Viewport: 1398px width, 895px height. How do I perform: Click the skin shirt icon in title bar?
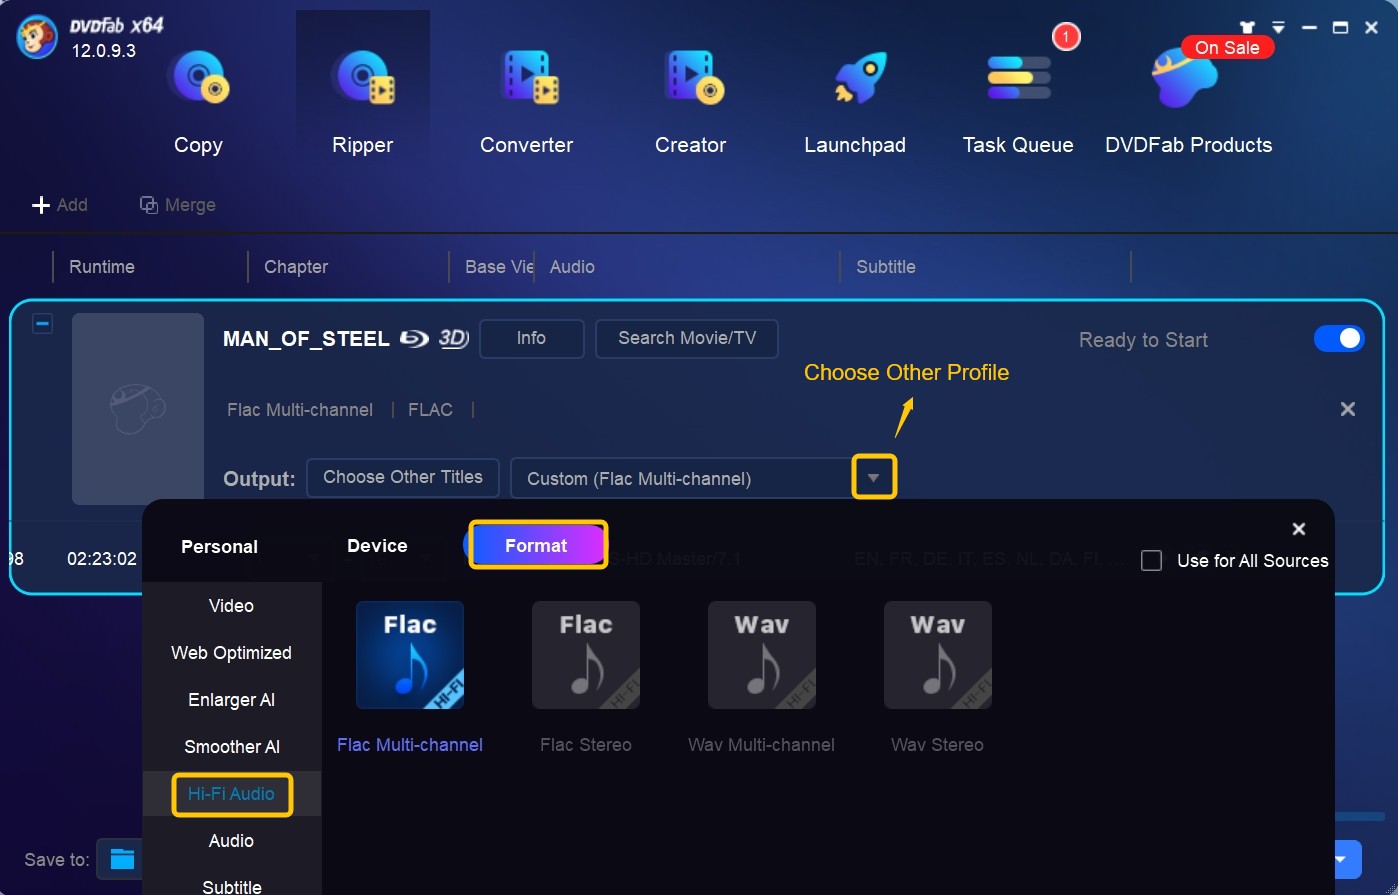(1246, 28)
